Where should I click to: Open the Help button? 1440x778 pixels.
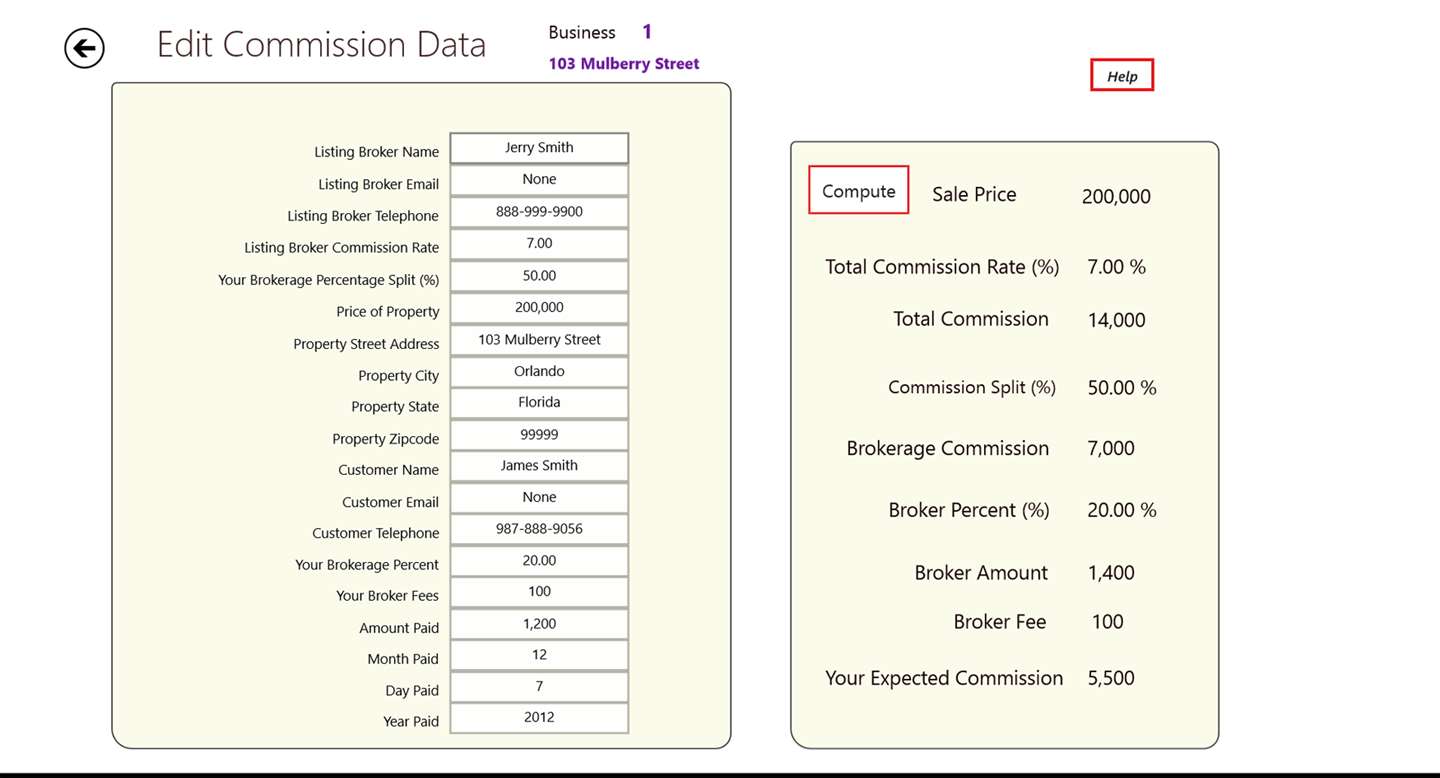(x=1121, y=76)
